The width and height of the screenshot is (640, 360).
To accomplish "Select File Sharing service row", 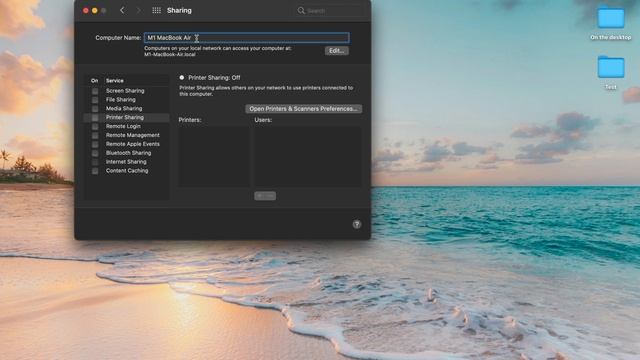I will [x=126, y=100].
